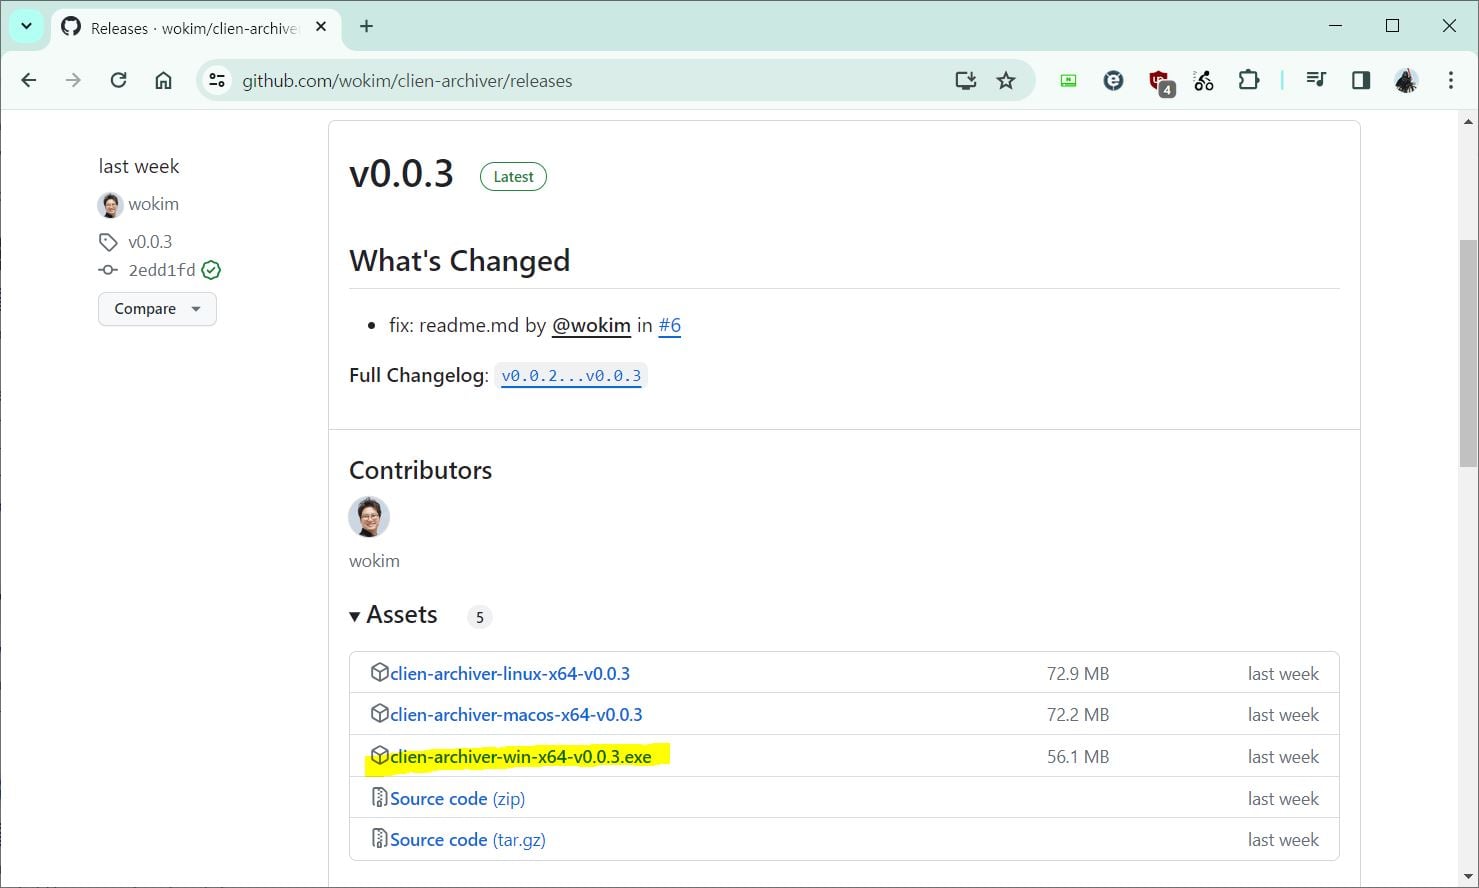Open the red shield extension with badge 4
1479x888 pixels.
(1160, 83)
